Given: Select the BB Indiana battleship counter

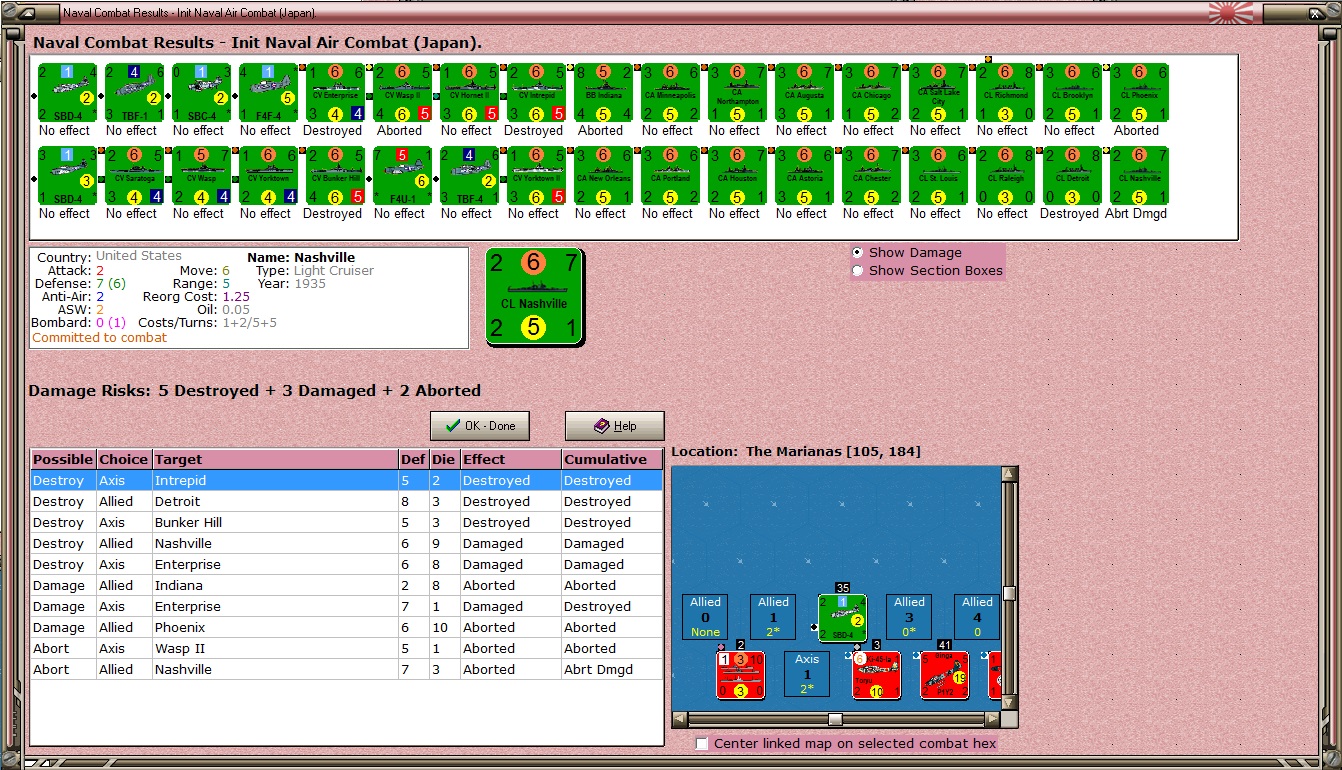Looking at the screenshot, I should [x=602, y=93].
